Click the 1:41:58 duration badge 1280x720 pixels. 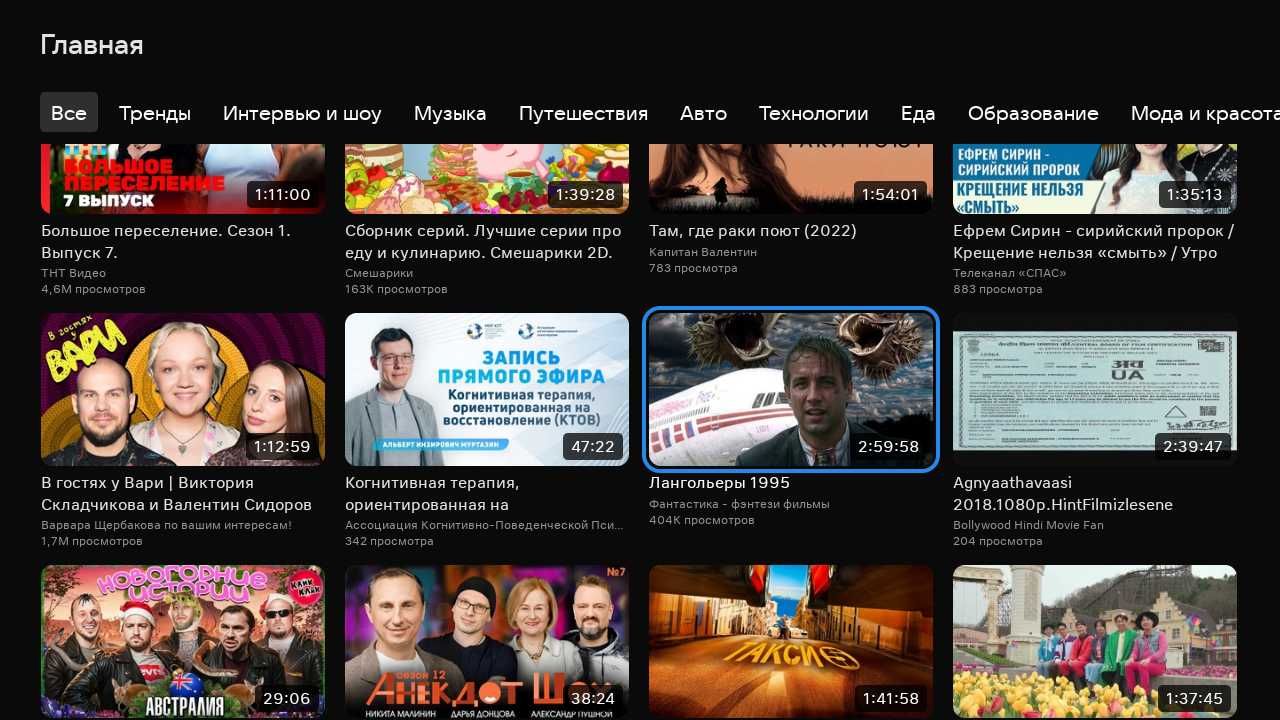[891, 698]
